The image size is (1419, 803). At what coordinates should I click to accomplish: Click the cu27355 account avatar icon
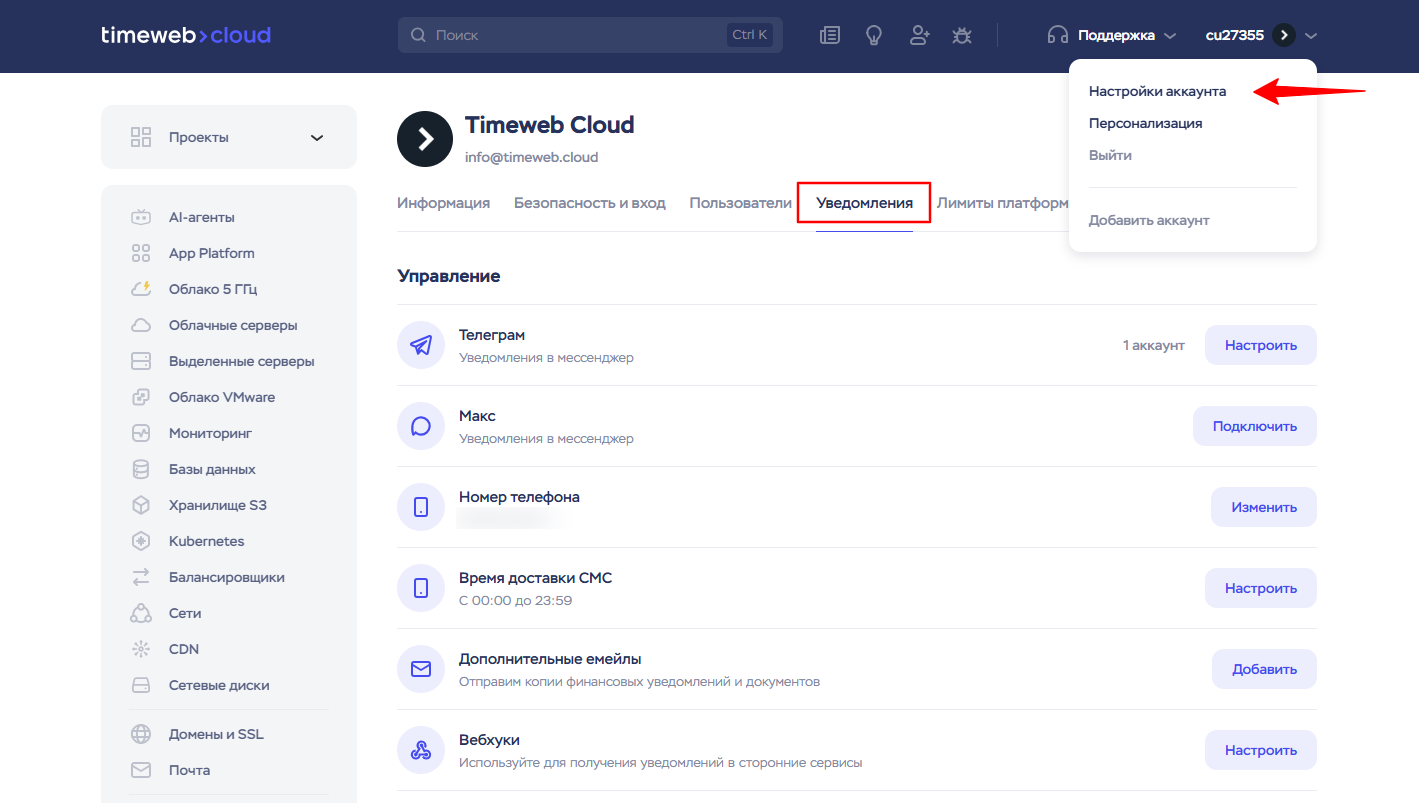pyautogui.click(x=1284, y=35)
